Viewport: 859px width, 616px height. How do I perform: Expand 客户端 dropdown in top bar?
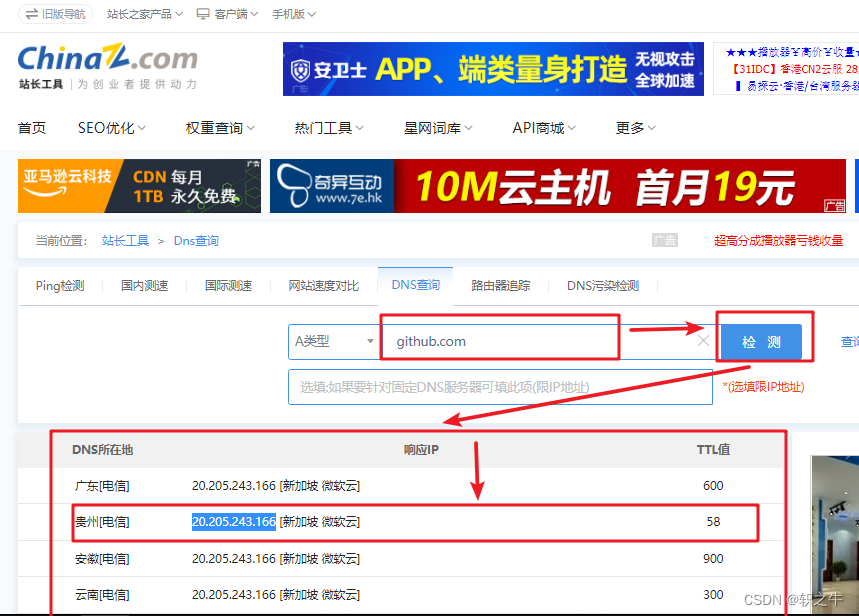coord(227,14)
